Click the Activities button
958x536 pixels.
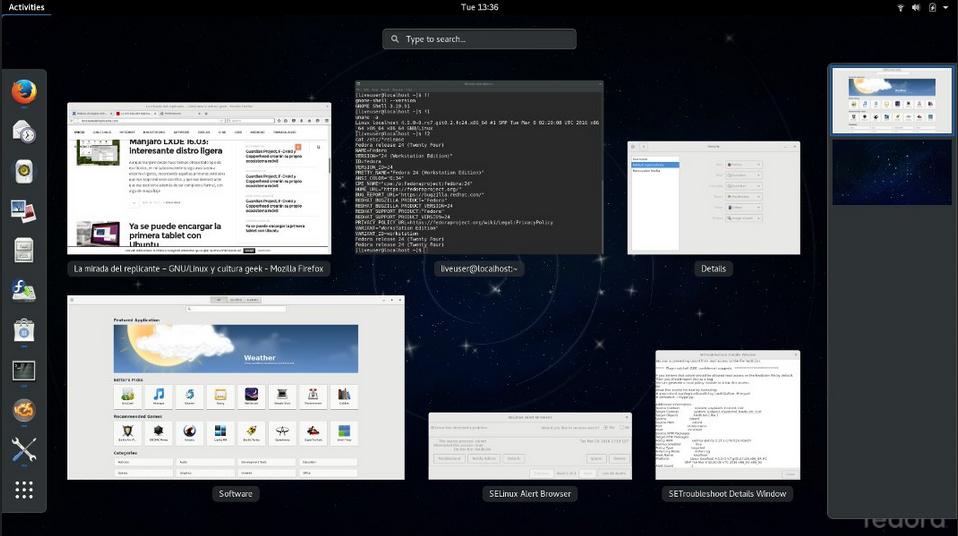pos(26,7)
